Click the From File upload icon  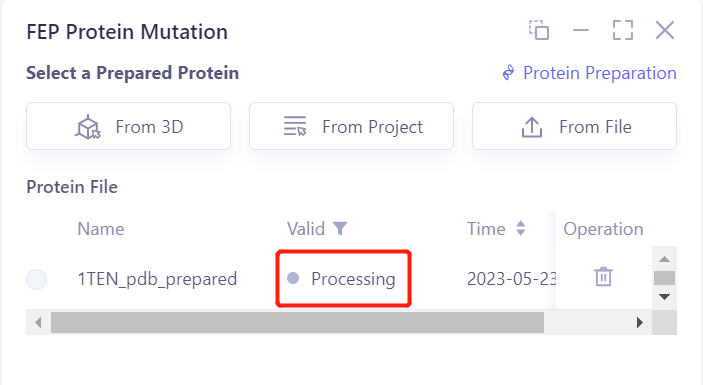532,127
